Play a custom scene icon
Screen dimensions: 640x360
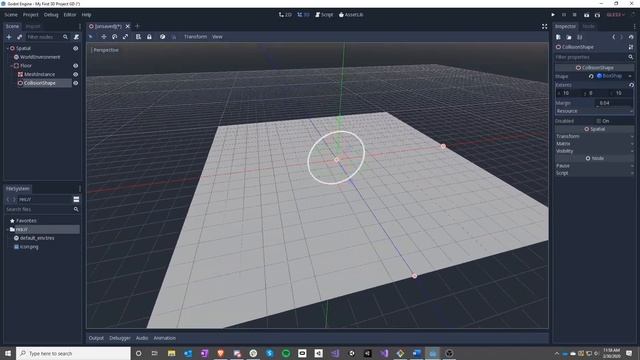(597, 15)
